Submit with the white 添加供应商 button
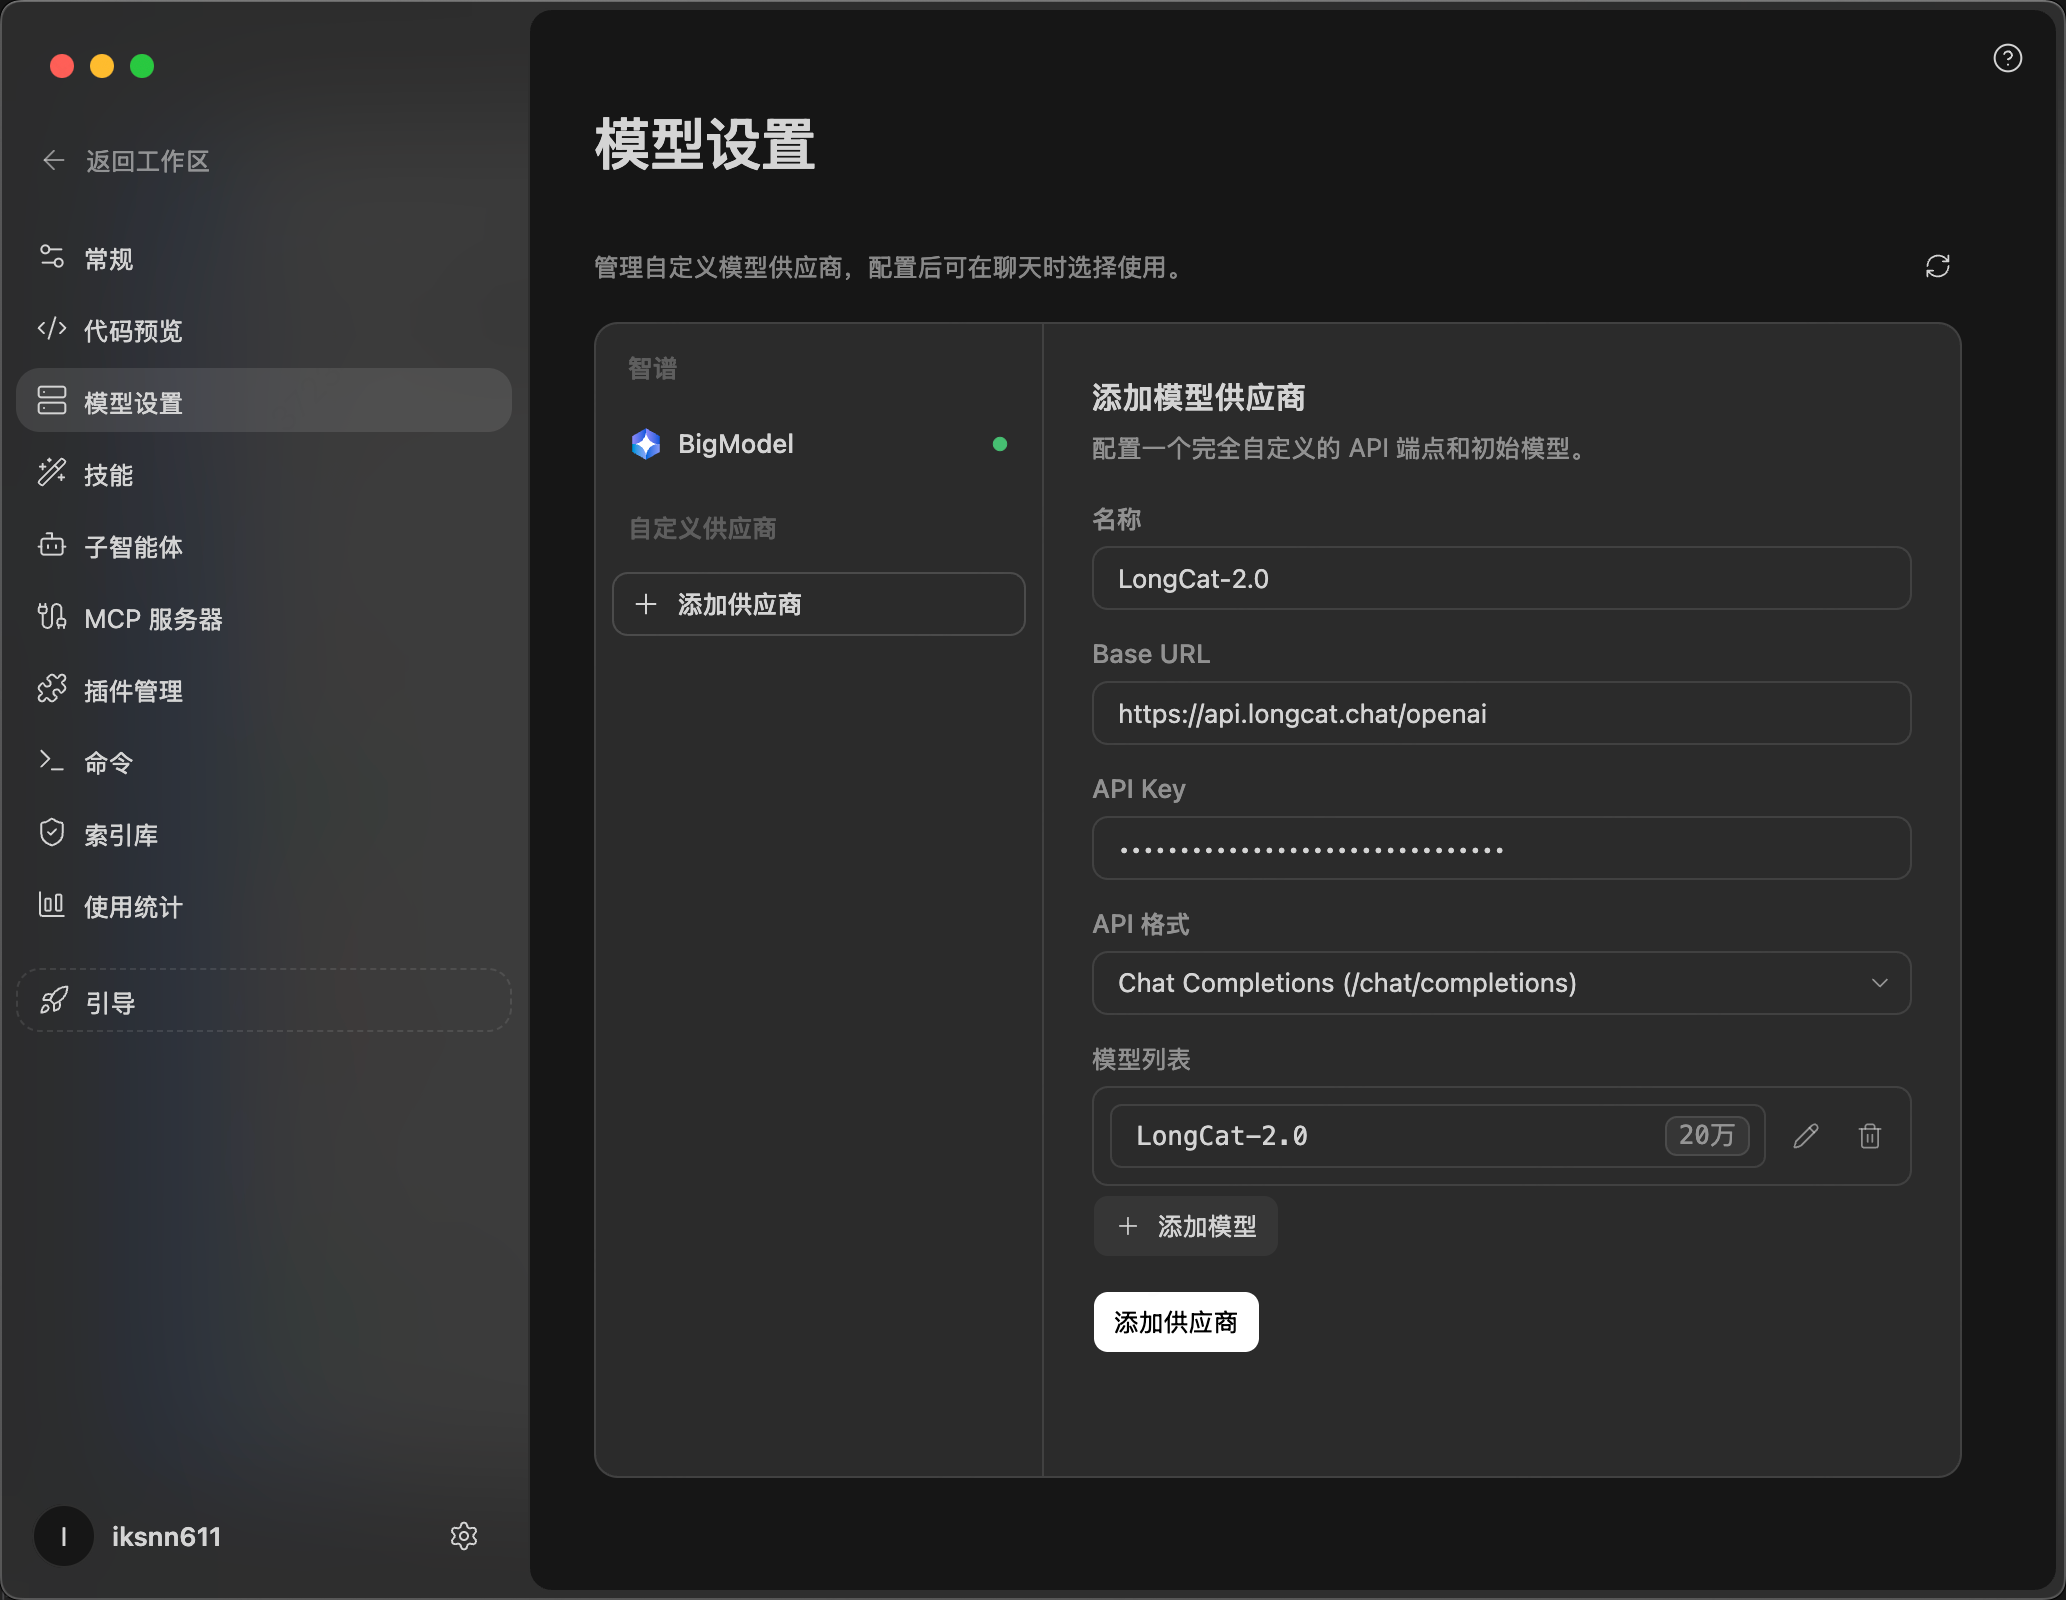 coord(1176,1322)
